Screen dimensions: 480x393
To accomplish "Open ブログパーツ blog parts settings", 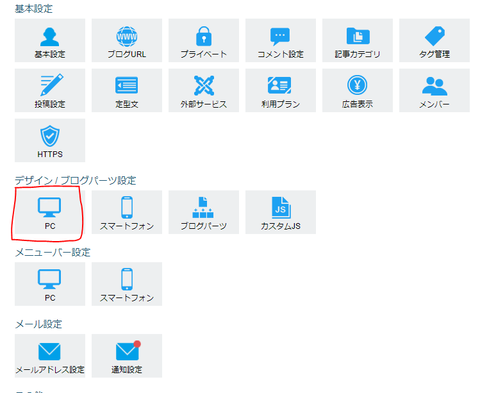I will click(x=204, y=212).
